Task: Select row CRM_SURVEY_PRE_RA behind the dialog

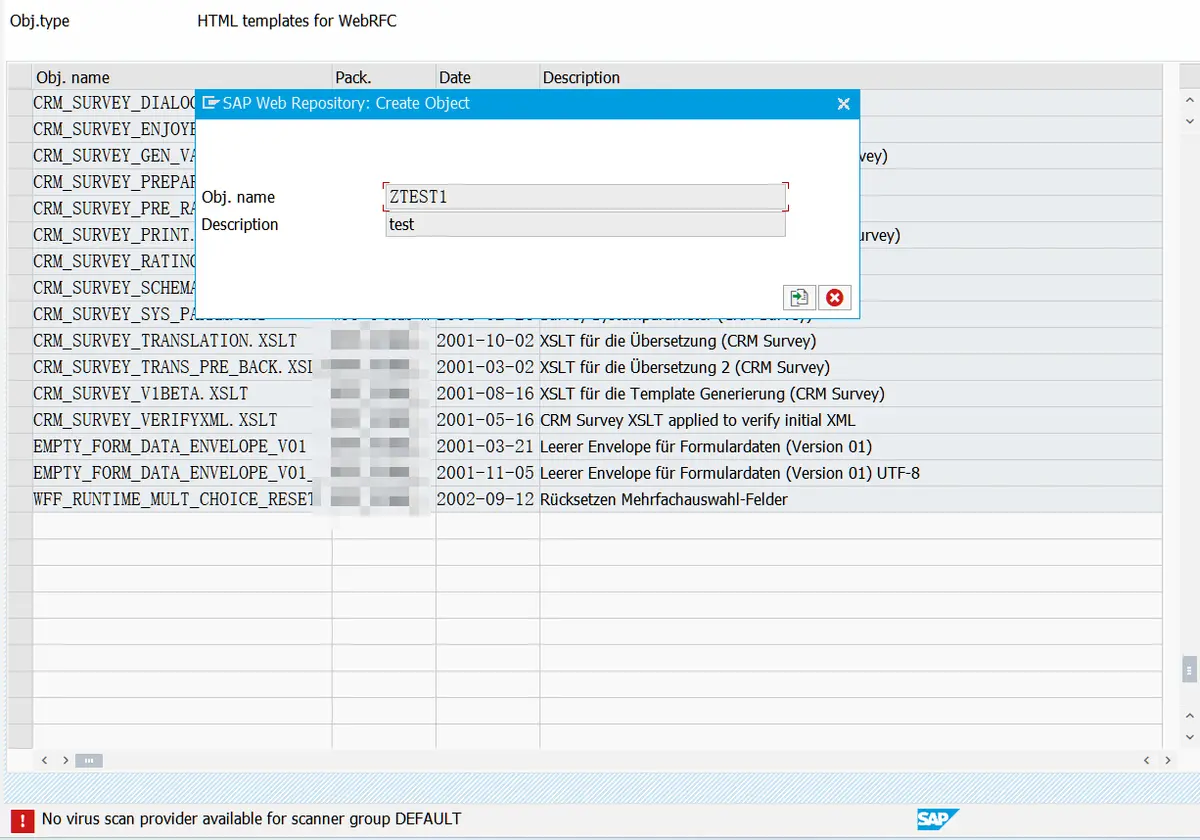Action: coord(114,208)
